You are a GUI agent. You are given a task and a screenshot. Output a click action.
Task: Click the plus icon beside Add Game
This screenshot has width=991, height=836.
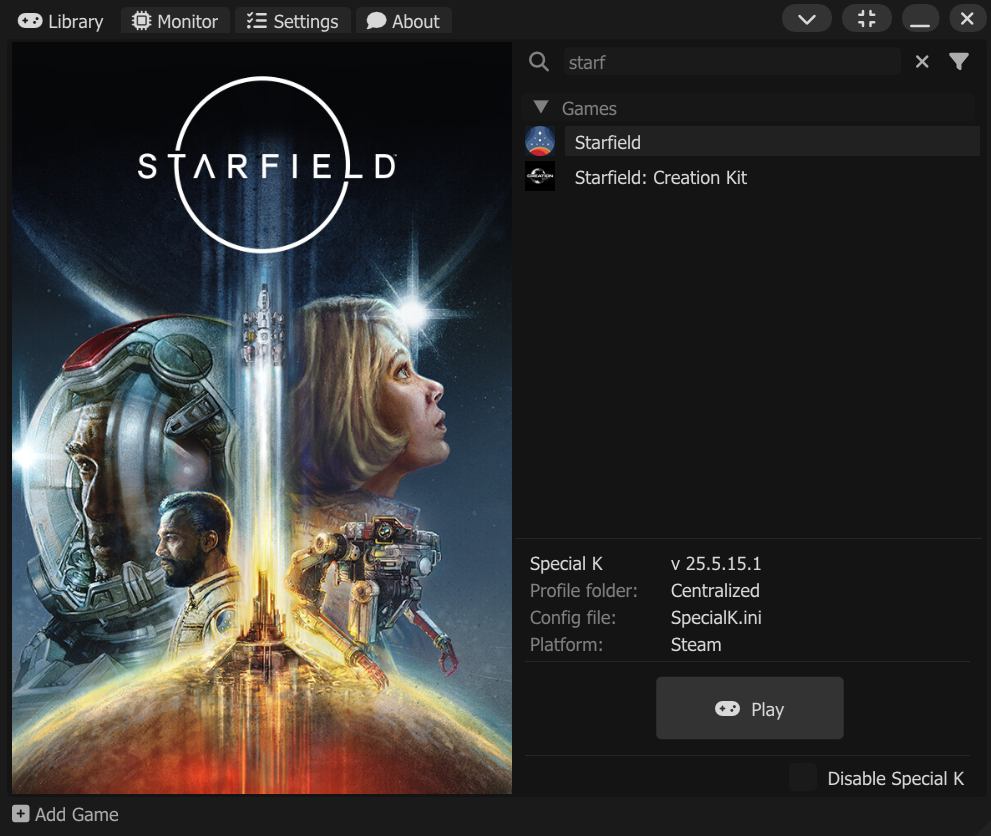(21, 814)
